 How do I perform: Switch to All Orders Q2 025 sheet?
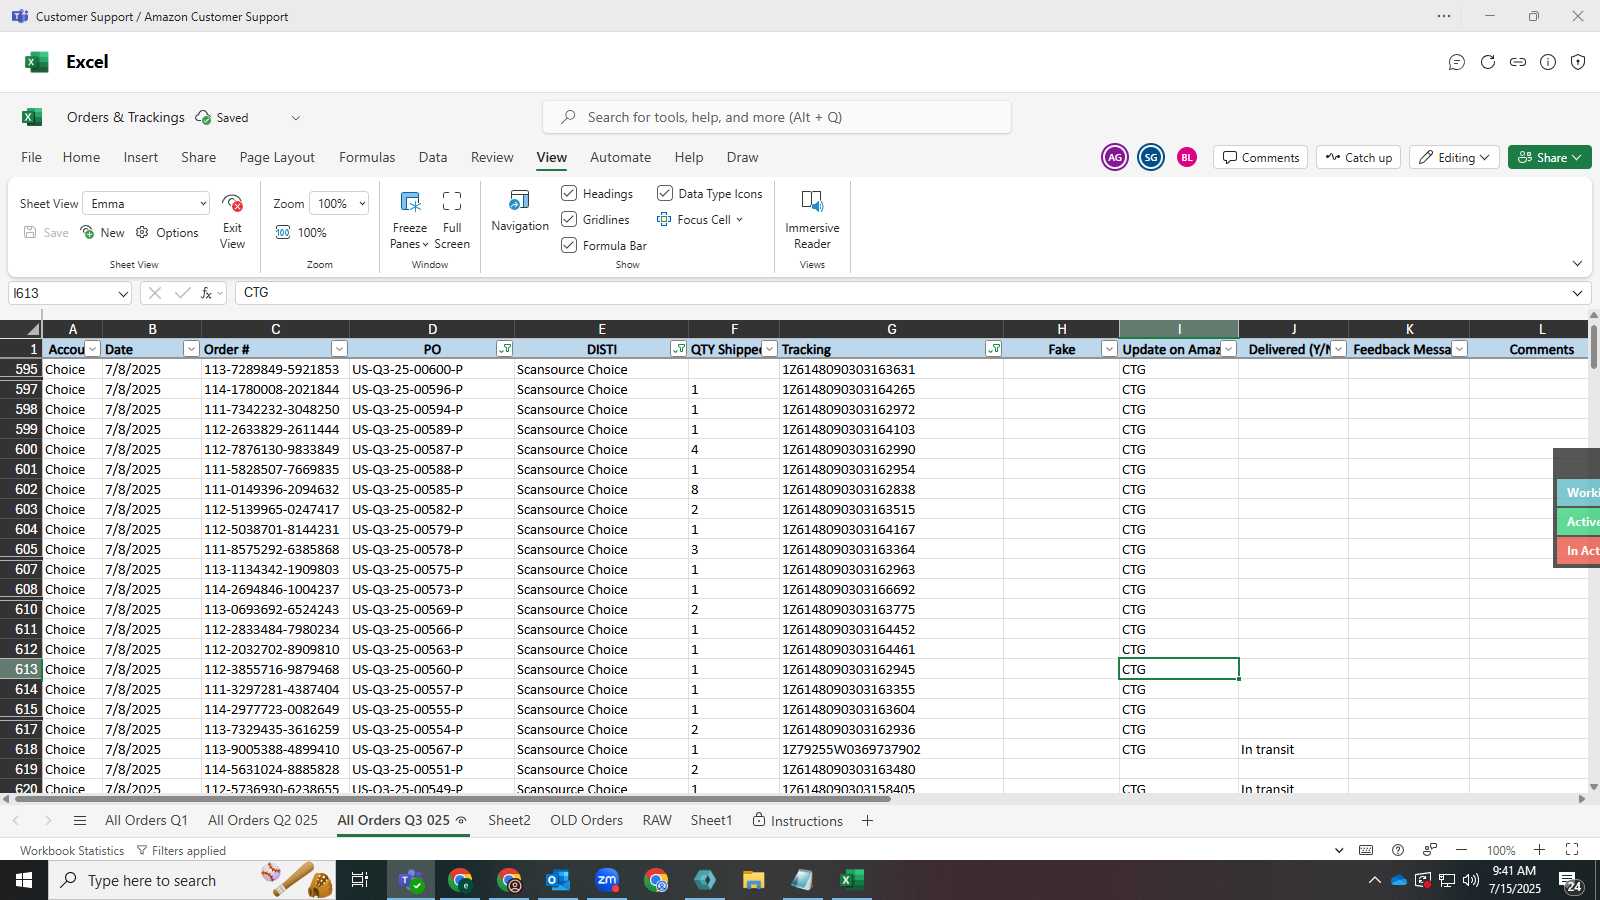[263, 821]
